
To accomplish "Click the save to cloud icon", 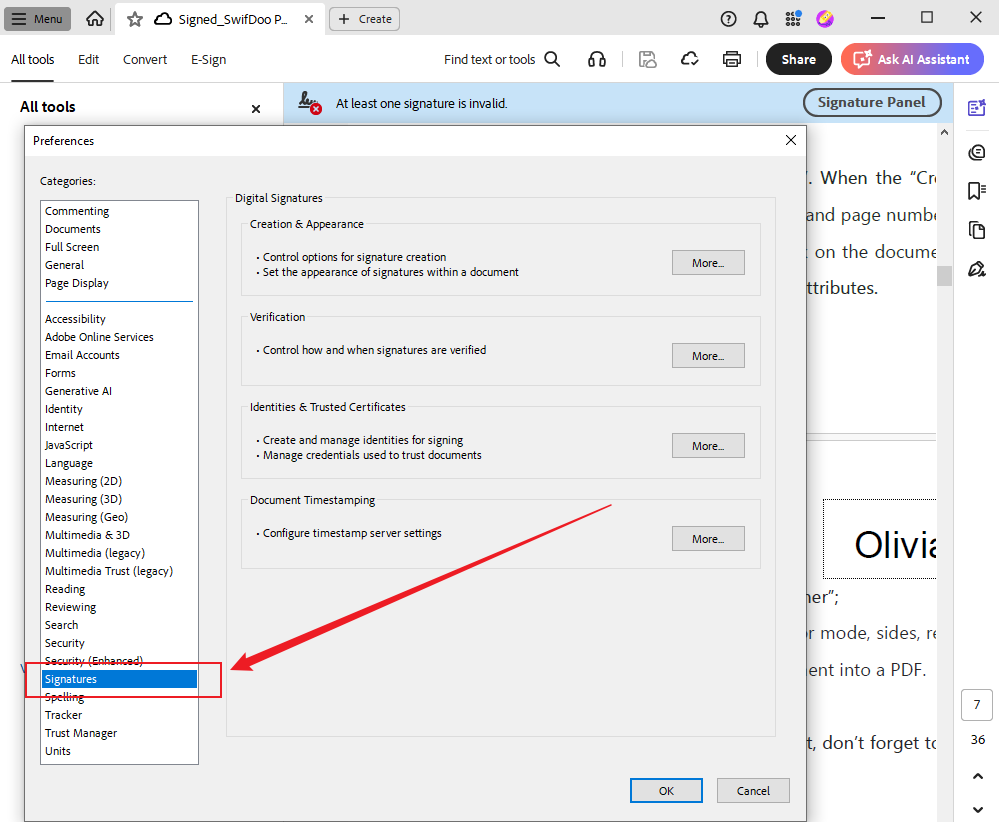I will 689,59.
